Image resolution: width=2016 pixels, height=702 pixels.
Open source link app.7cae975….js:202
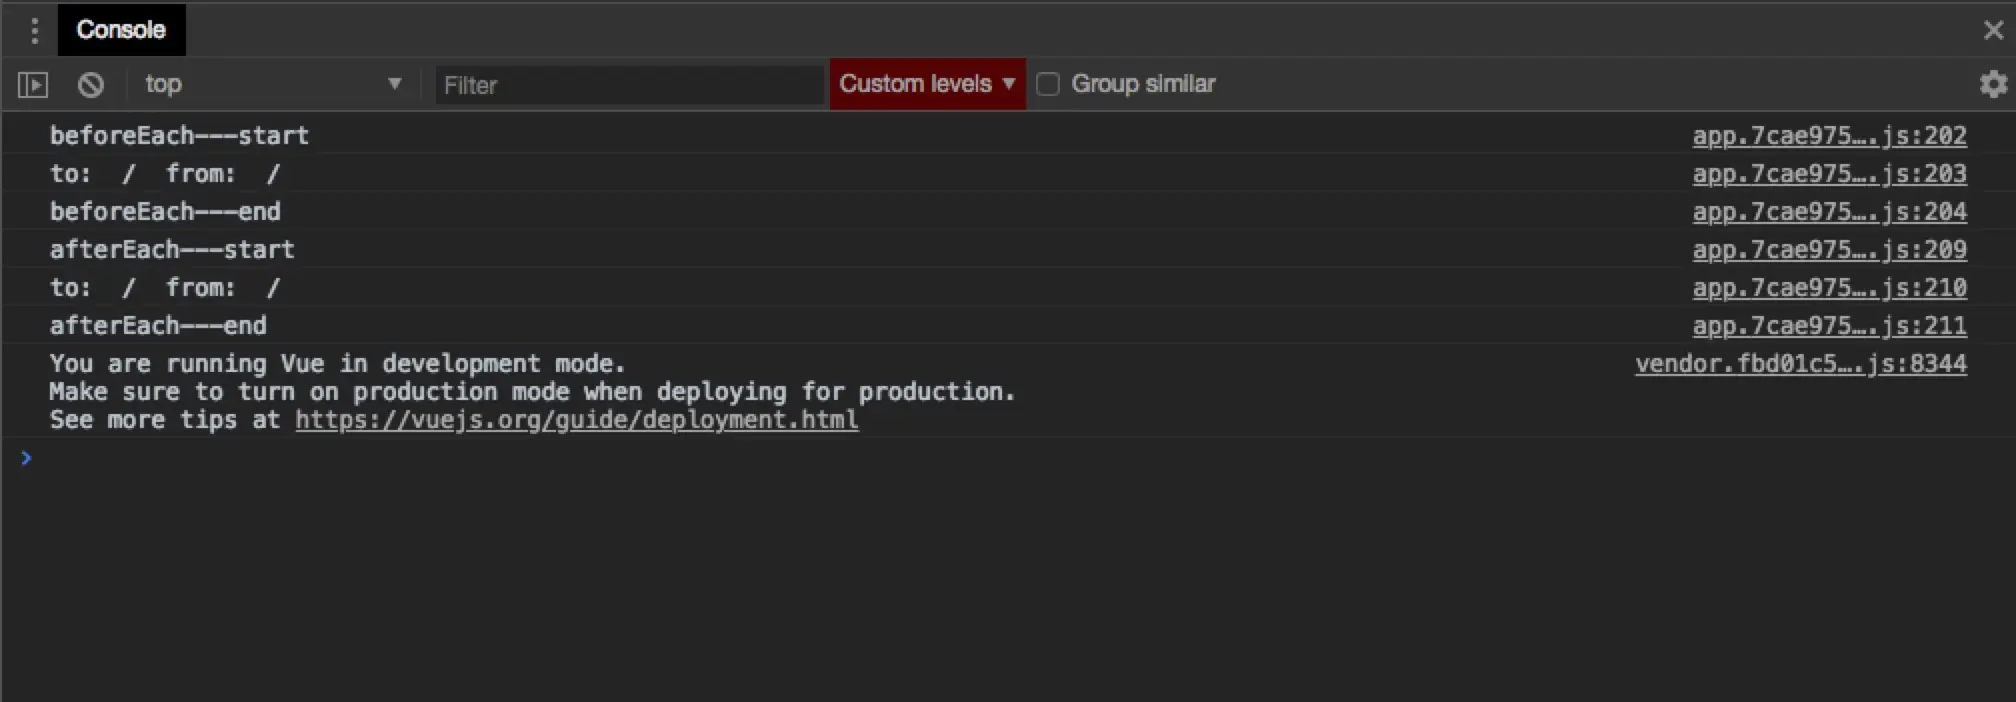1829,136
